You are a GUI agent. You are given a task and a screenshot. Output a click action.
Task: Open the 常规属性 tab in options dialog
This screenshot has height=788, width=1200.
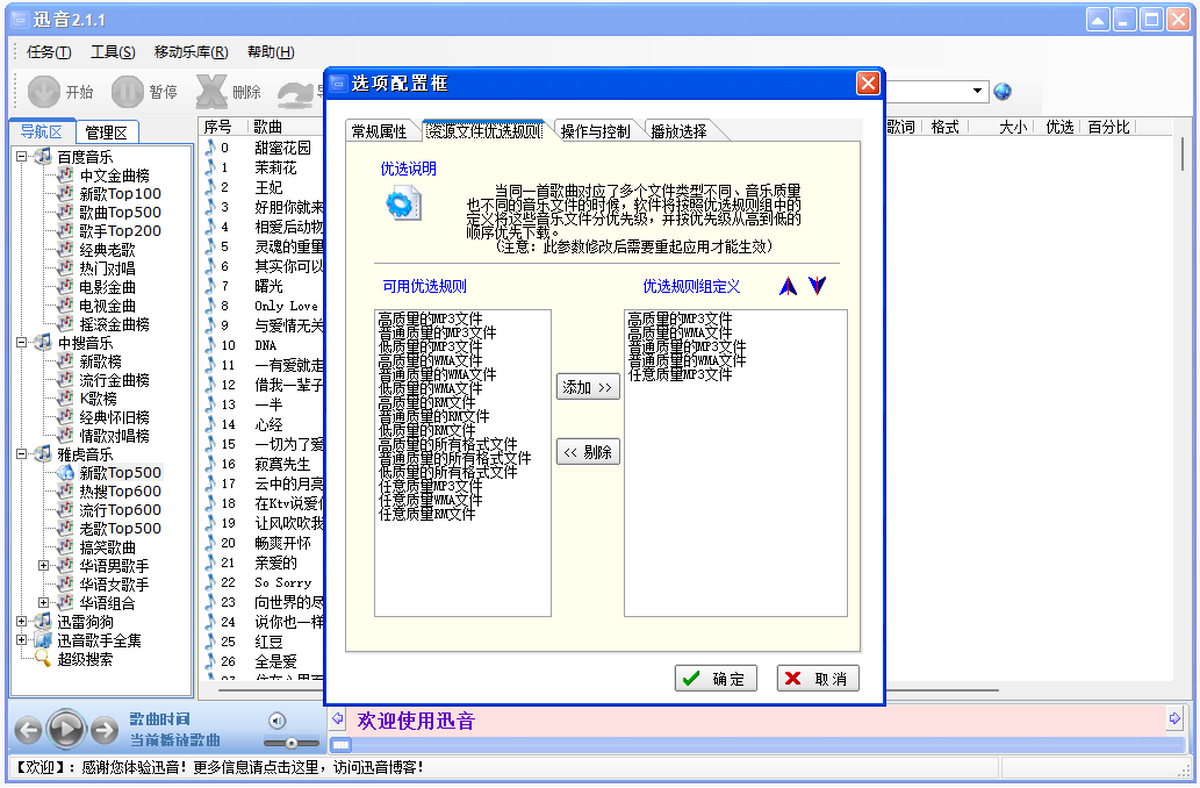(379, 131)
